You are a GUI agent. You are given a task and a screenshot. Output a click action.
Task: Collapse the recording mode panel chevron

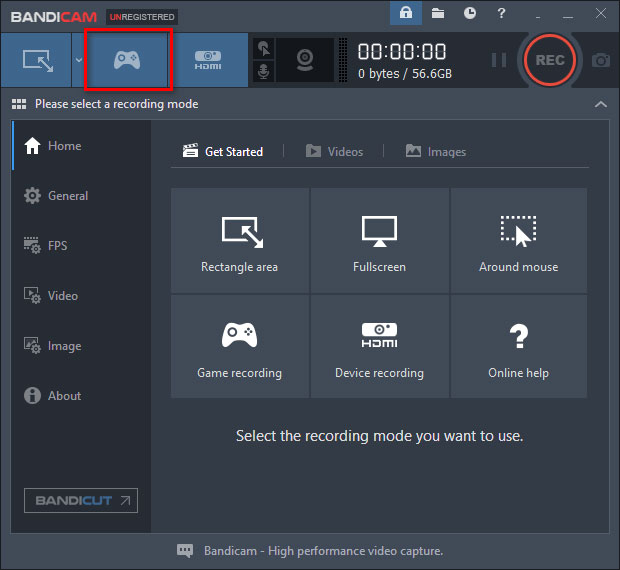[600, 104]
